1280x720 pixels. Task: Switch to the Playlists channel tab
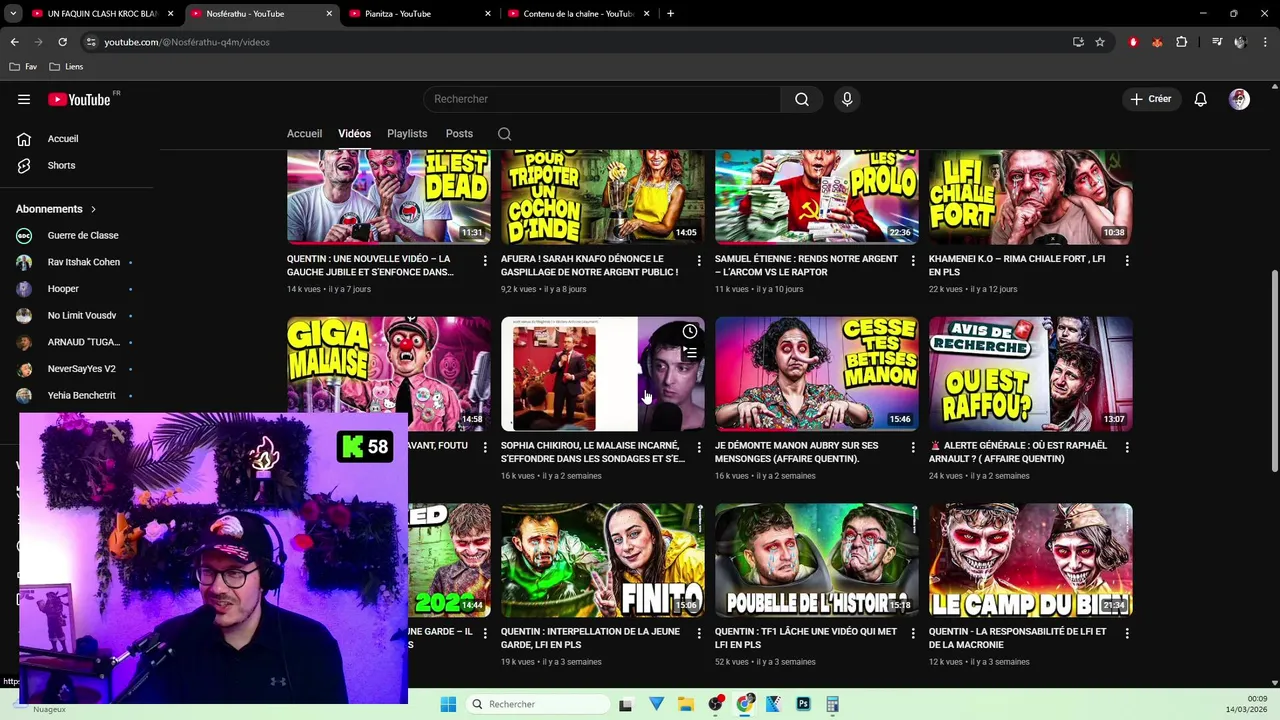click(407, 134)
